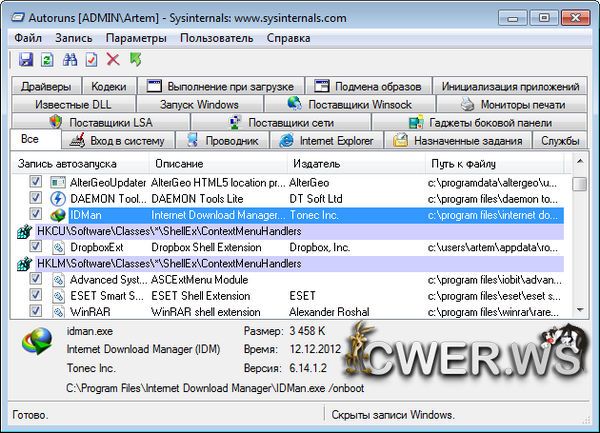Viewport: 600px width, 433px height.
Task: Click the Refresh toolbar icon
Action: click(48, 61)
